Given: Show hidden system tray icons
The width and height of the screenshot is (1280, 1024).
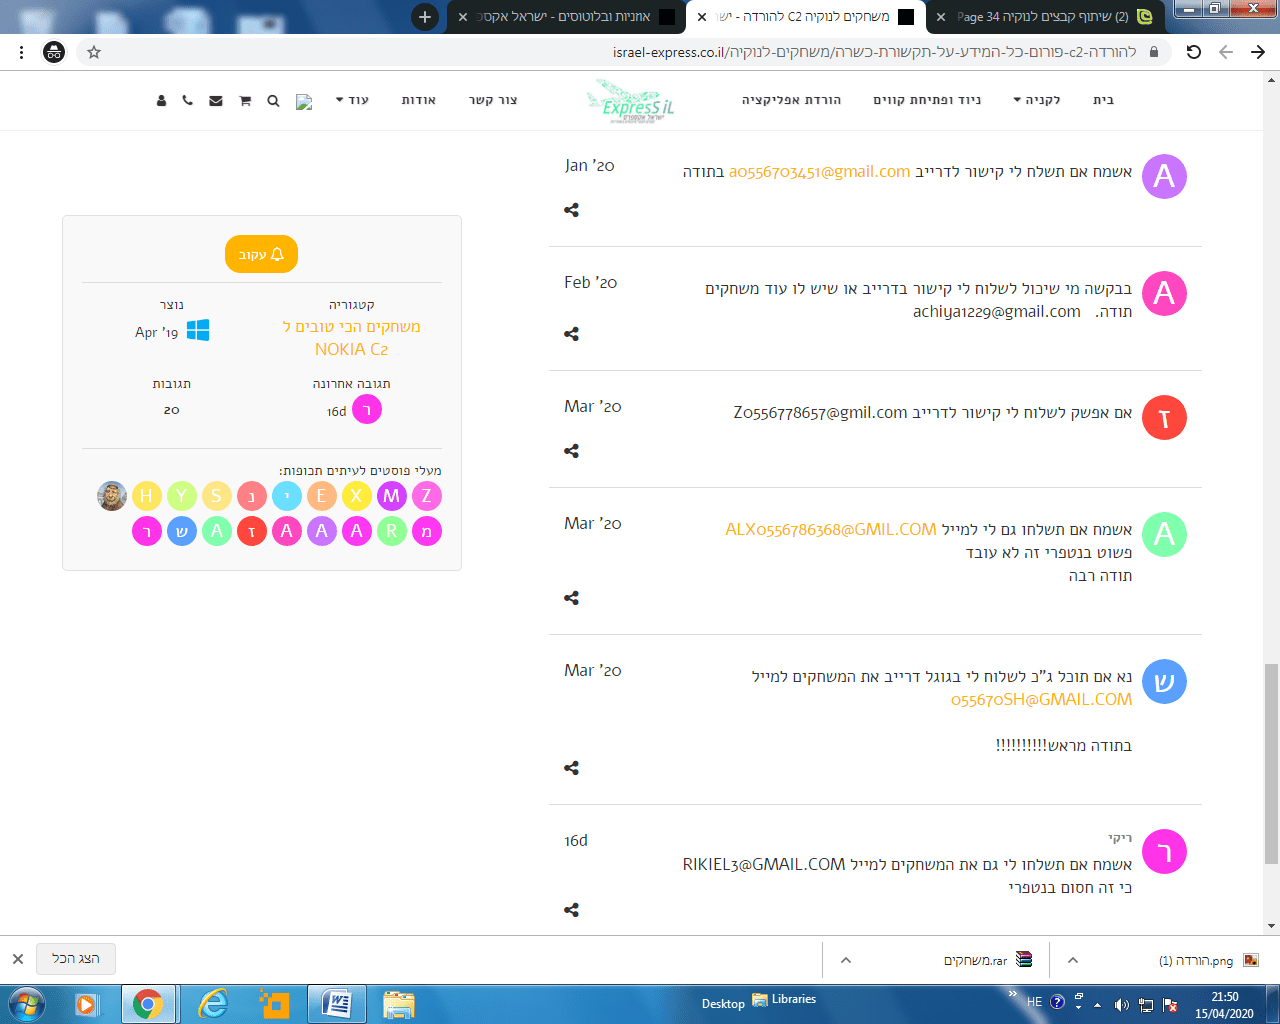Looking at the screenshot, I should click(1098, 1004).
